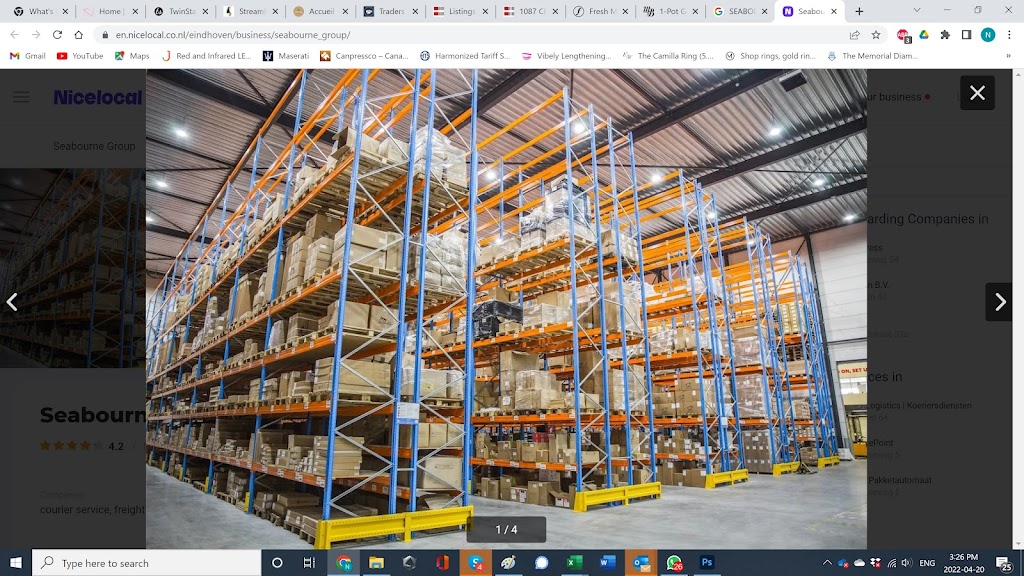Open the paint palette app on taskbar

508,563
